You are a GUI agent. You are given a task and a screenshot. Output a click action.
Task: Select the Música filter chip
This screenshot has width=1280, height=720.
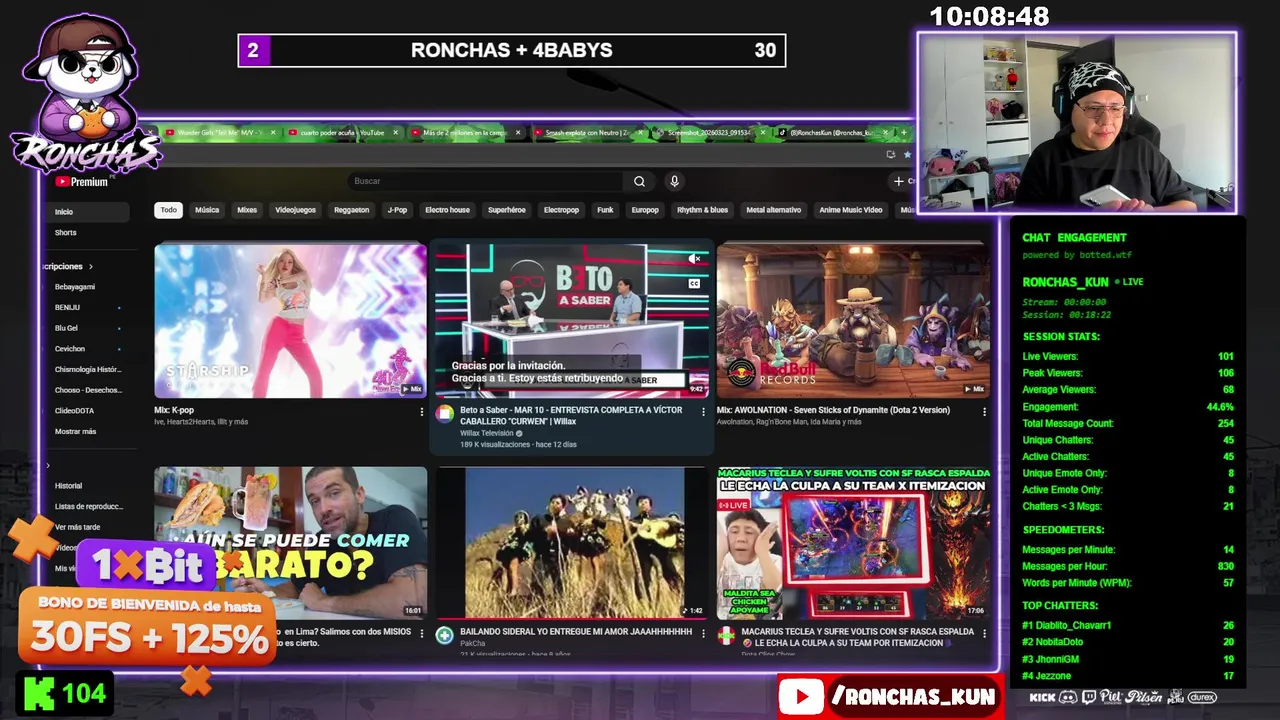tap(207, 210)
